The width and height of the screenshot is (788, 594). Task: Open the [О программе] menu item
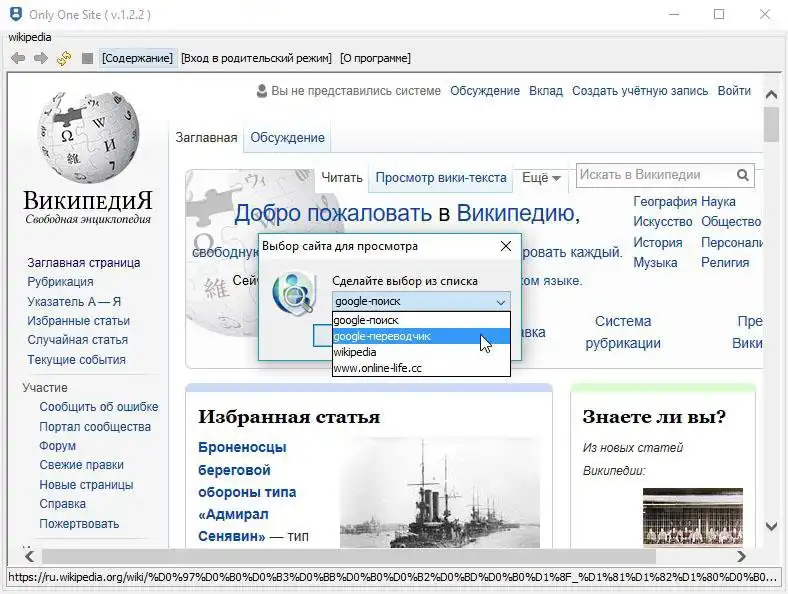(375, 58)
